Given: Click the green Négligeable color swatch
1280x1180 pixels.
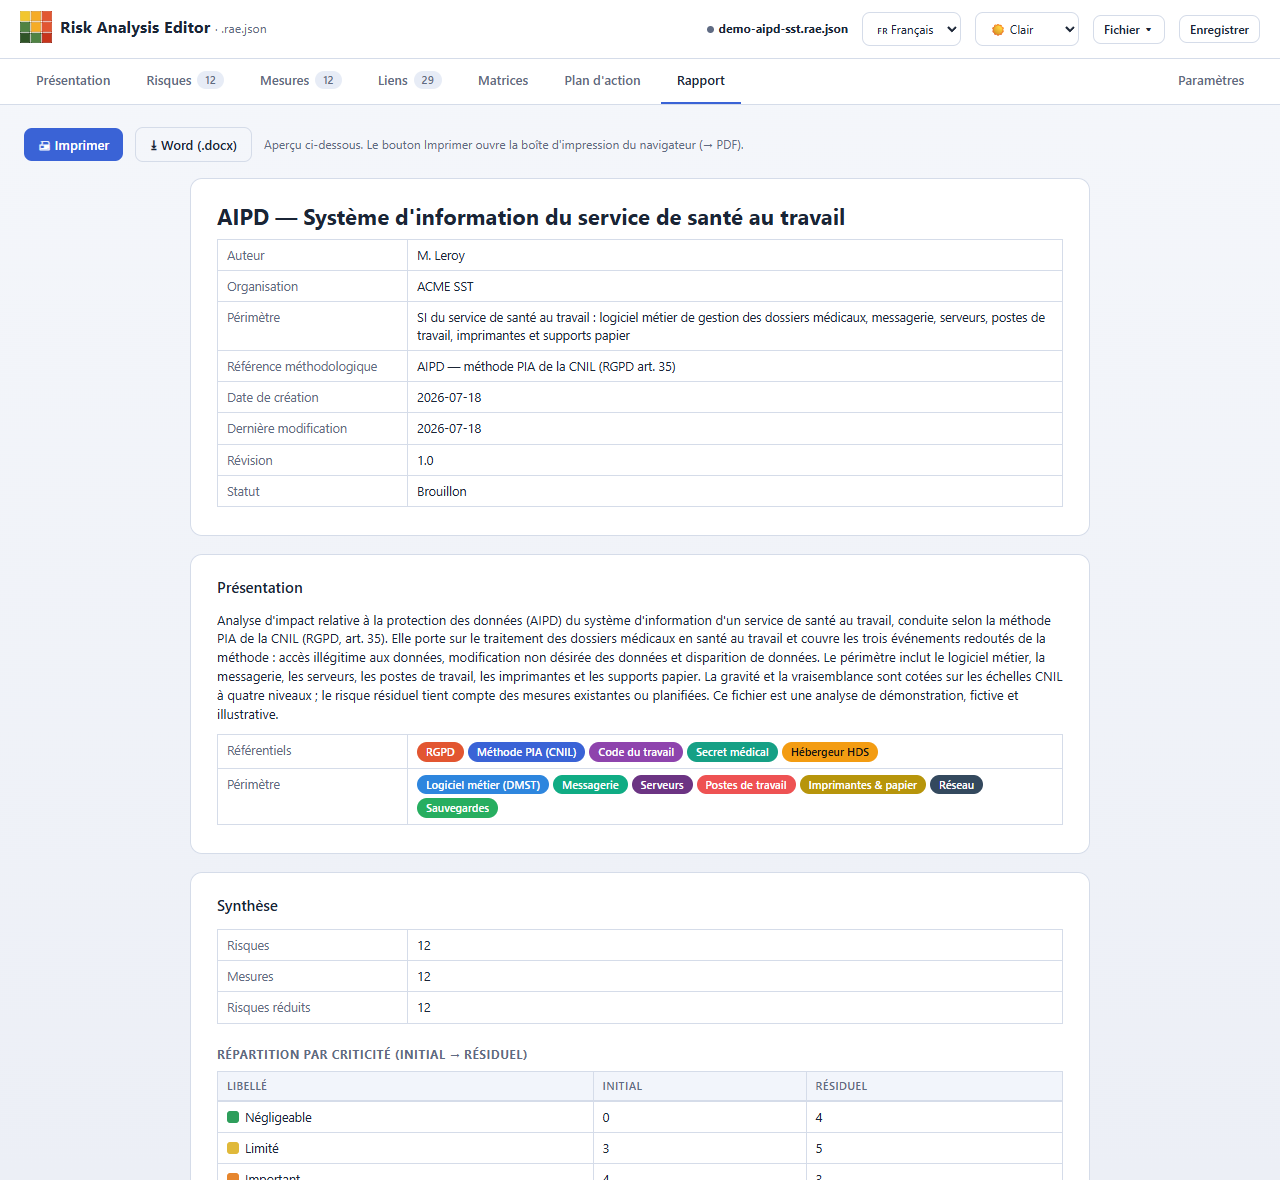Looking at the screenshot, I should tap(233, 1117).
